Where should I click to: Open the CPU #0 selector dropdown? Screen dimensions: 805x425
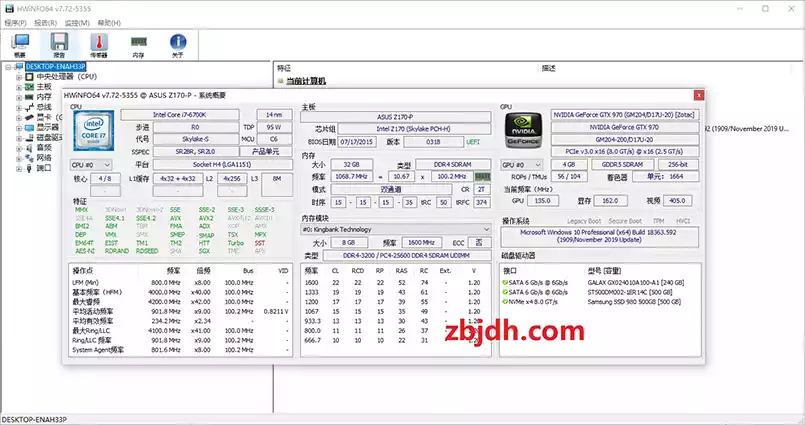91,165
